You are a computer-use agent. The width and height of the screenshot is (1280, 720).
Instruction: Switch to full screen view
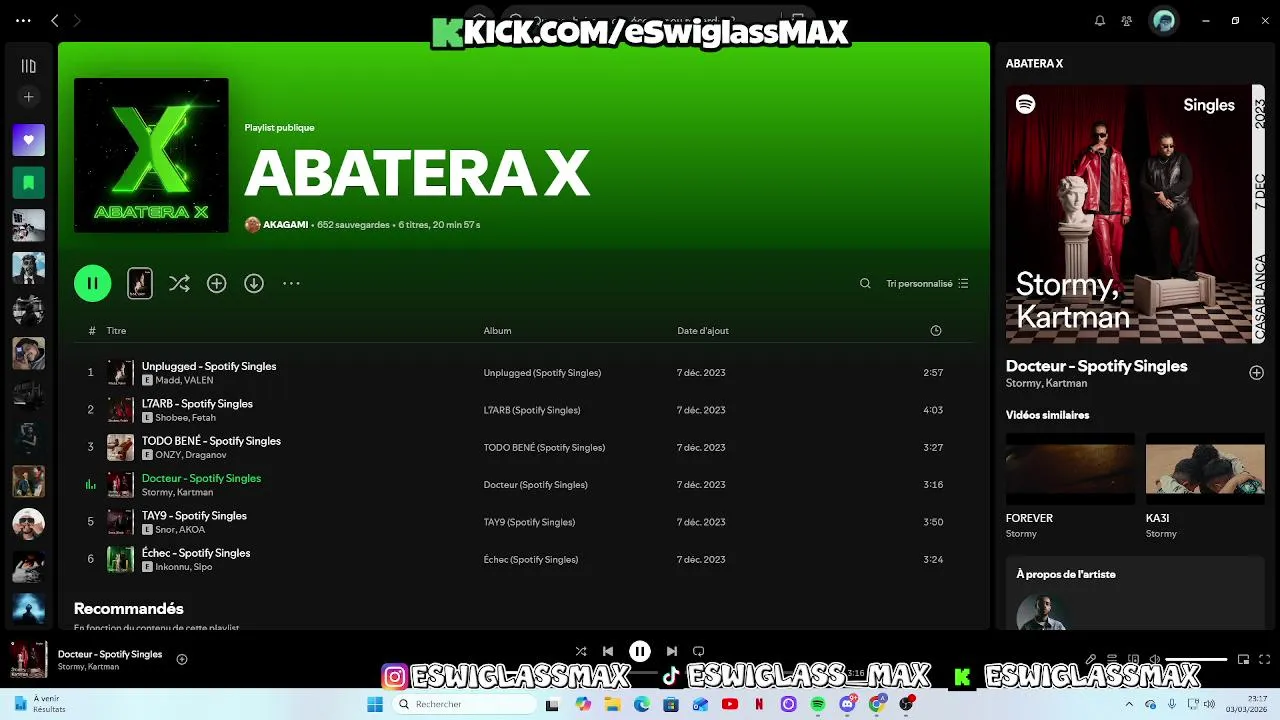(1265, 659)
